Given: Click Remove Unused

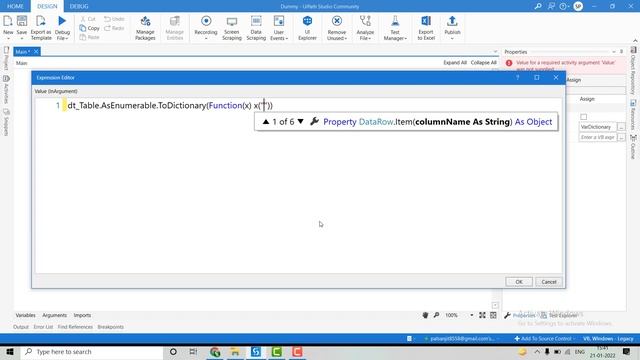Looking at the screenshot, I should pyautogui.click(x=337, y=28).
